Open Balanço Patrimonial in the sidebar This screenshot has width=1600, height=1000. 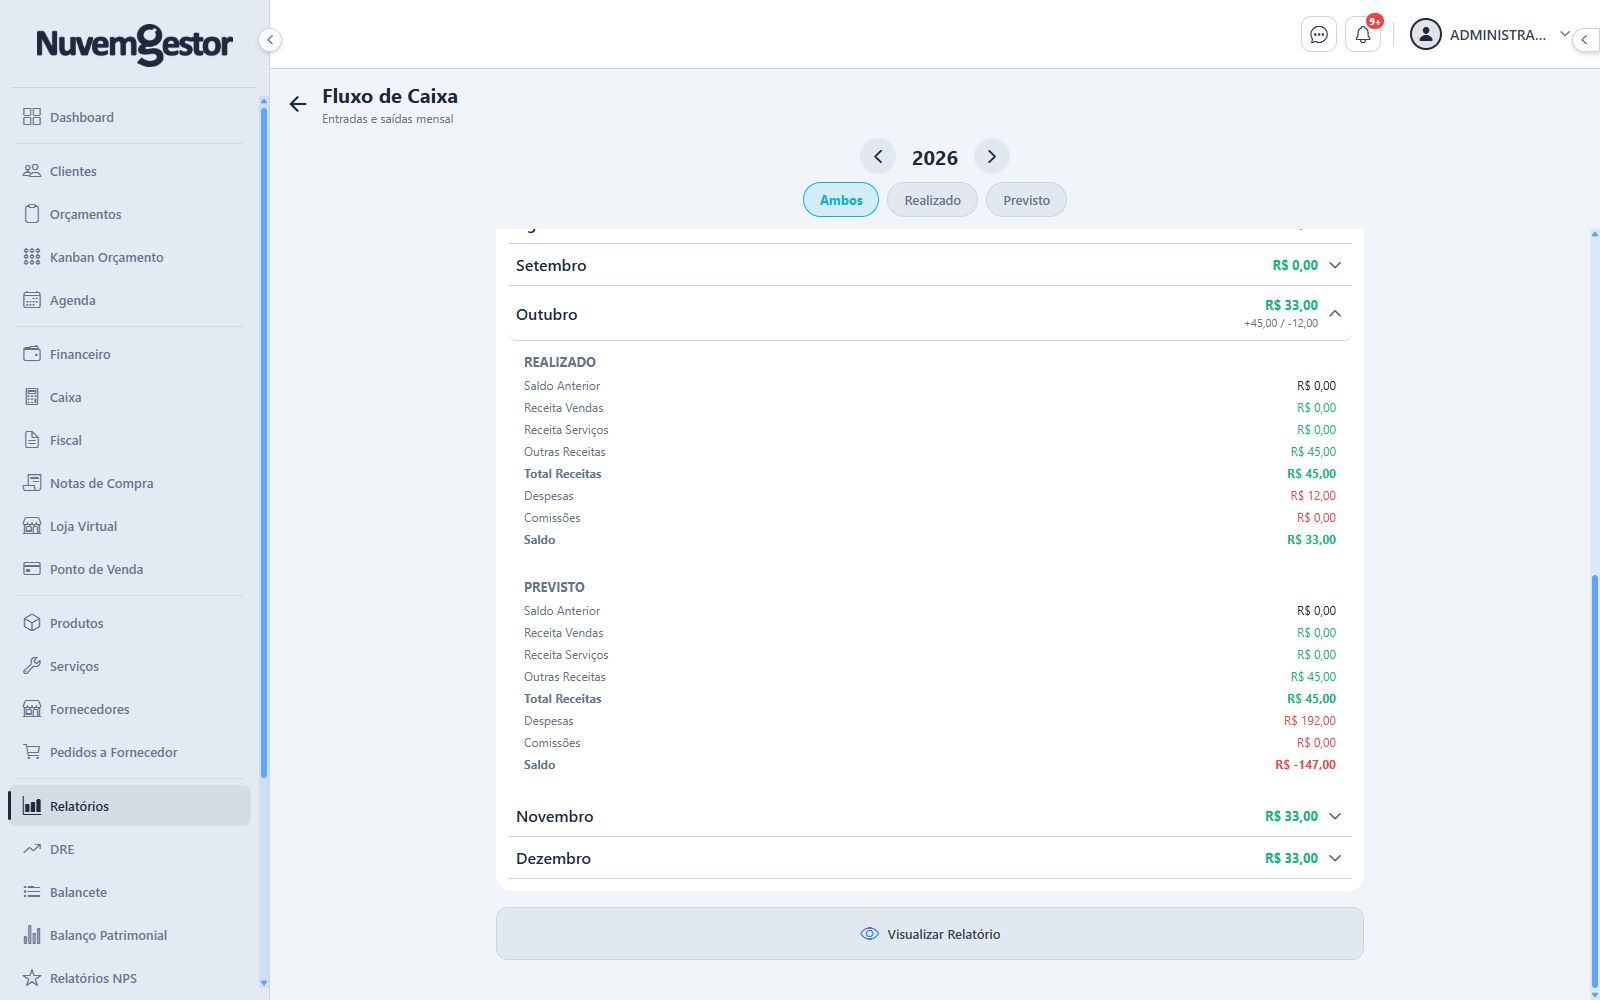click(x=130, y=935)
